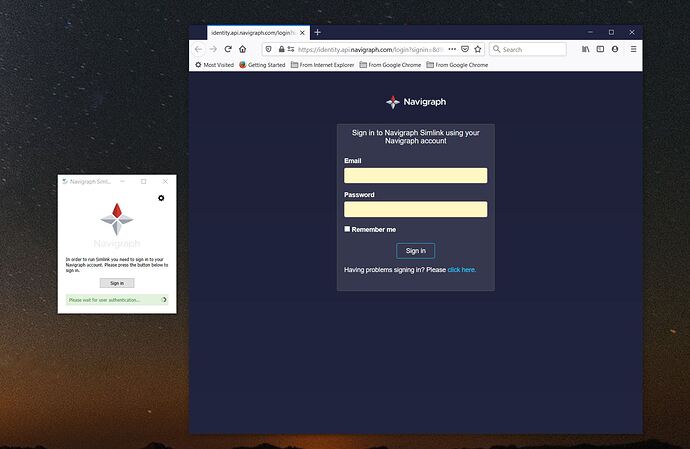Screen dimensions: 690x449
Task: Focus the Email input field
Action: pos(415,175)
